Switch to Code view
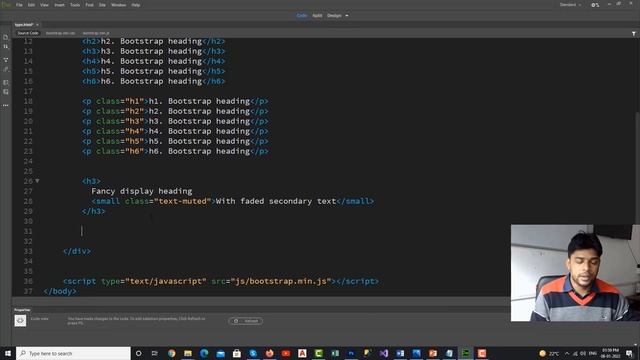640x360 pixels. [302, 16]
